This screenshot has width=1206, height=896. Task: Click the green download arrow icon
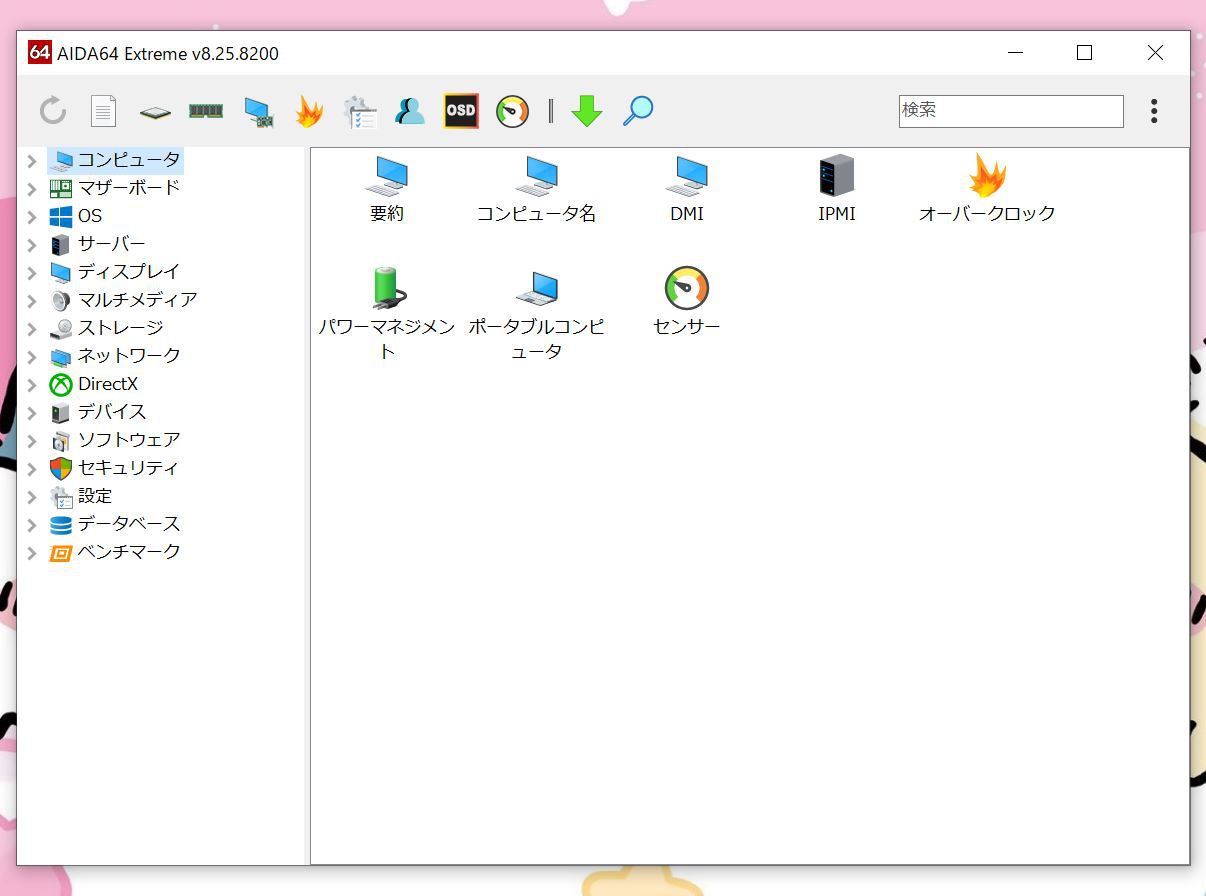587,111
